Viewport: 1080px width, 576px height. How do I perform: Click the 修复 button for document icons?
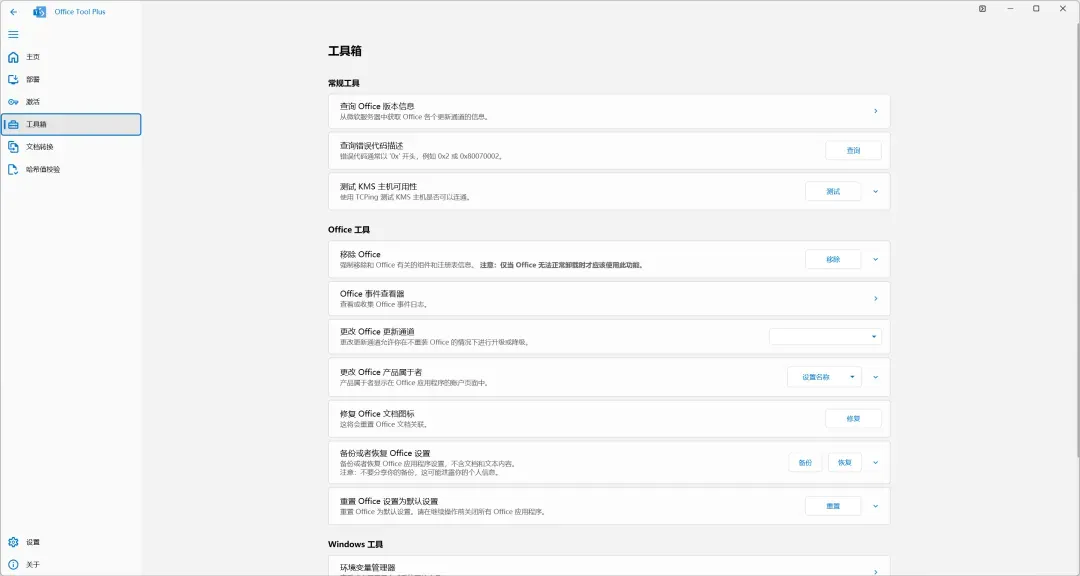point(853,418)
